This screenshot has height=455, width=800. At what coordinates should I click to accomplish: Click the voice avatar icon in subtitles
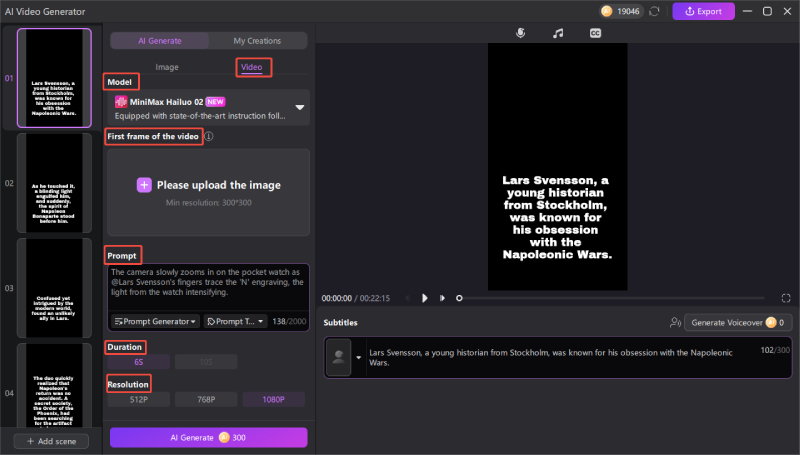(339, 356)
